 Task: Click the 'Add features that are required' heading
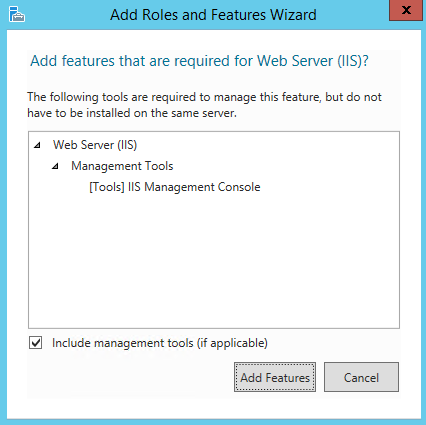tap(199, 61)
